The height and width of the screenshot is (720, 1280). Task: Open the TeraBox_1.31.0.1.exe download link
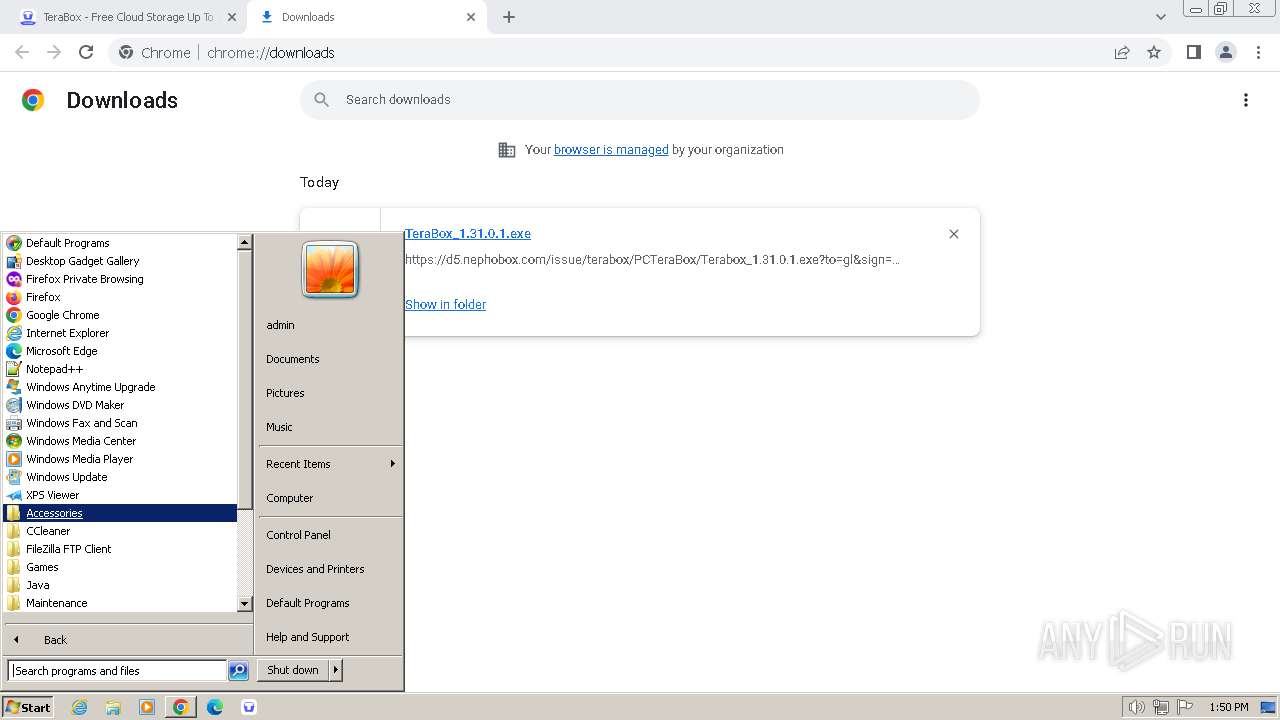[x=468, y=234]
